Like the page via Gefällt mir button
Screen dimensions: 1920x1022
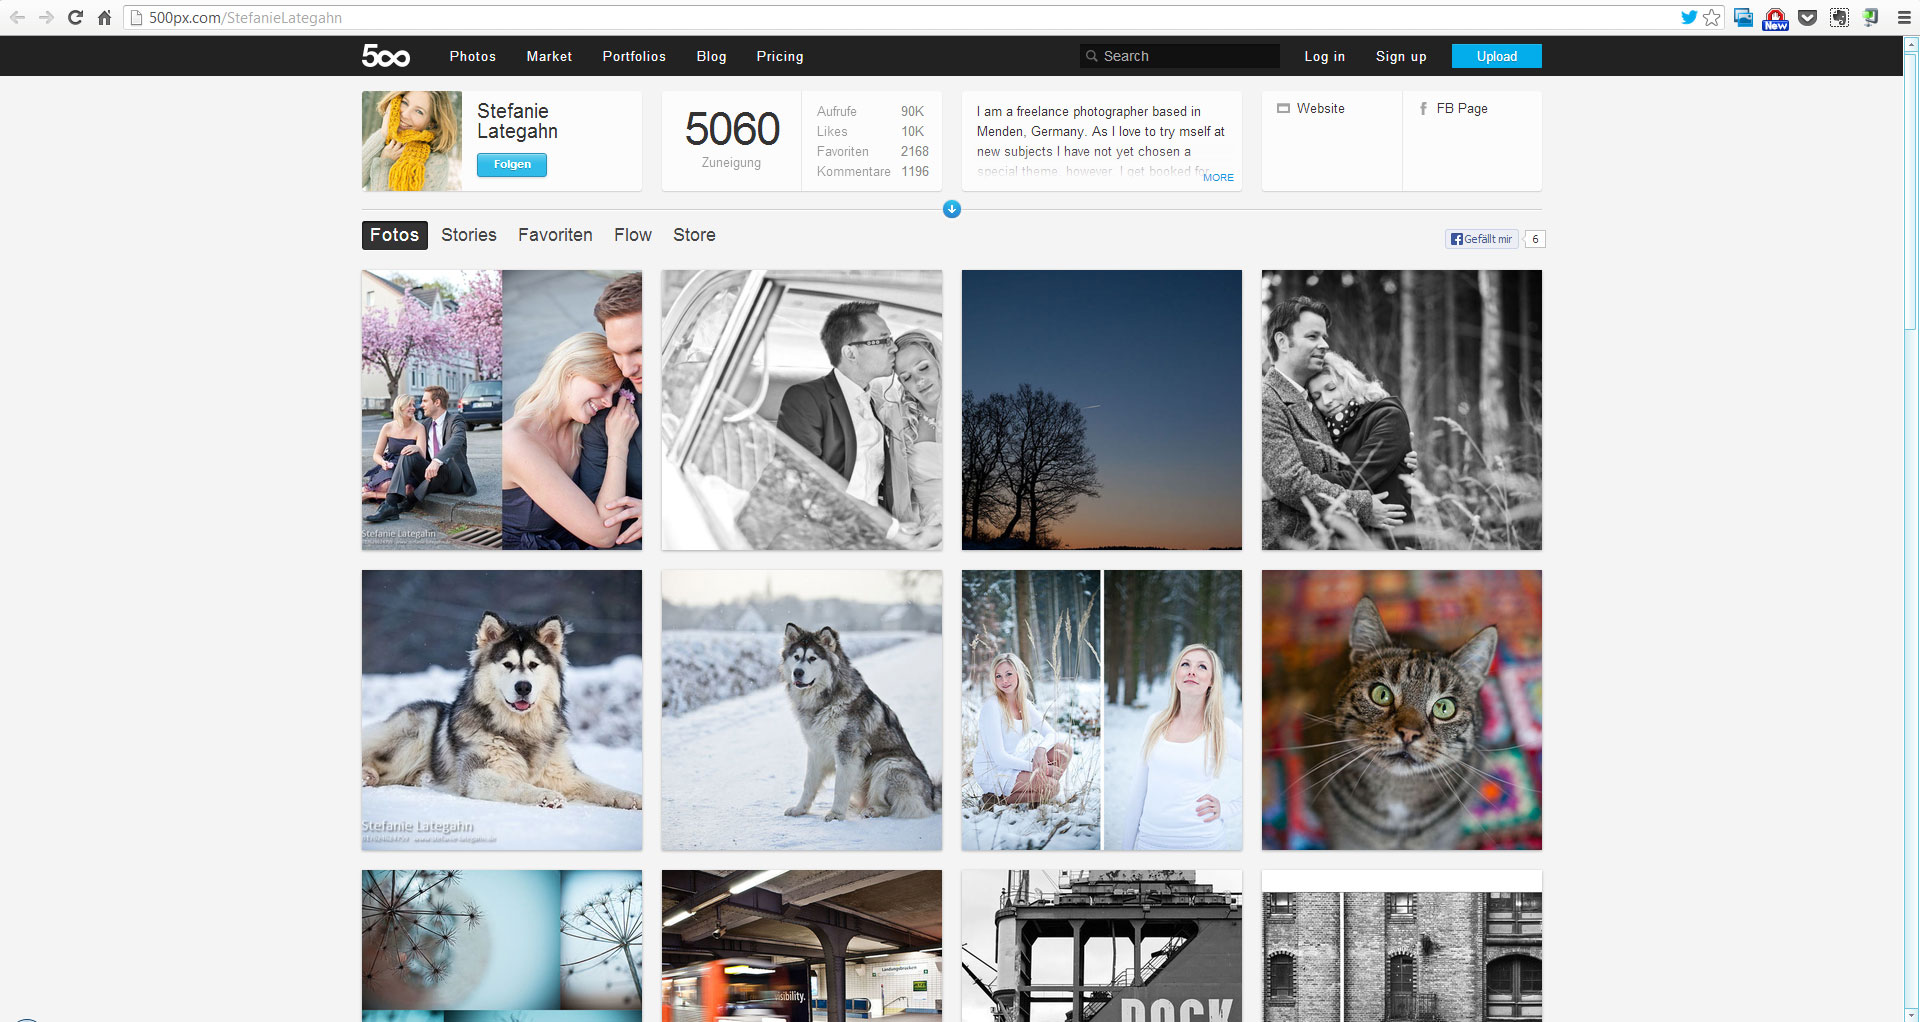(1481, 239)
